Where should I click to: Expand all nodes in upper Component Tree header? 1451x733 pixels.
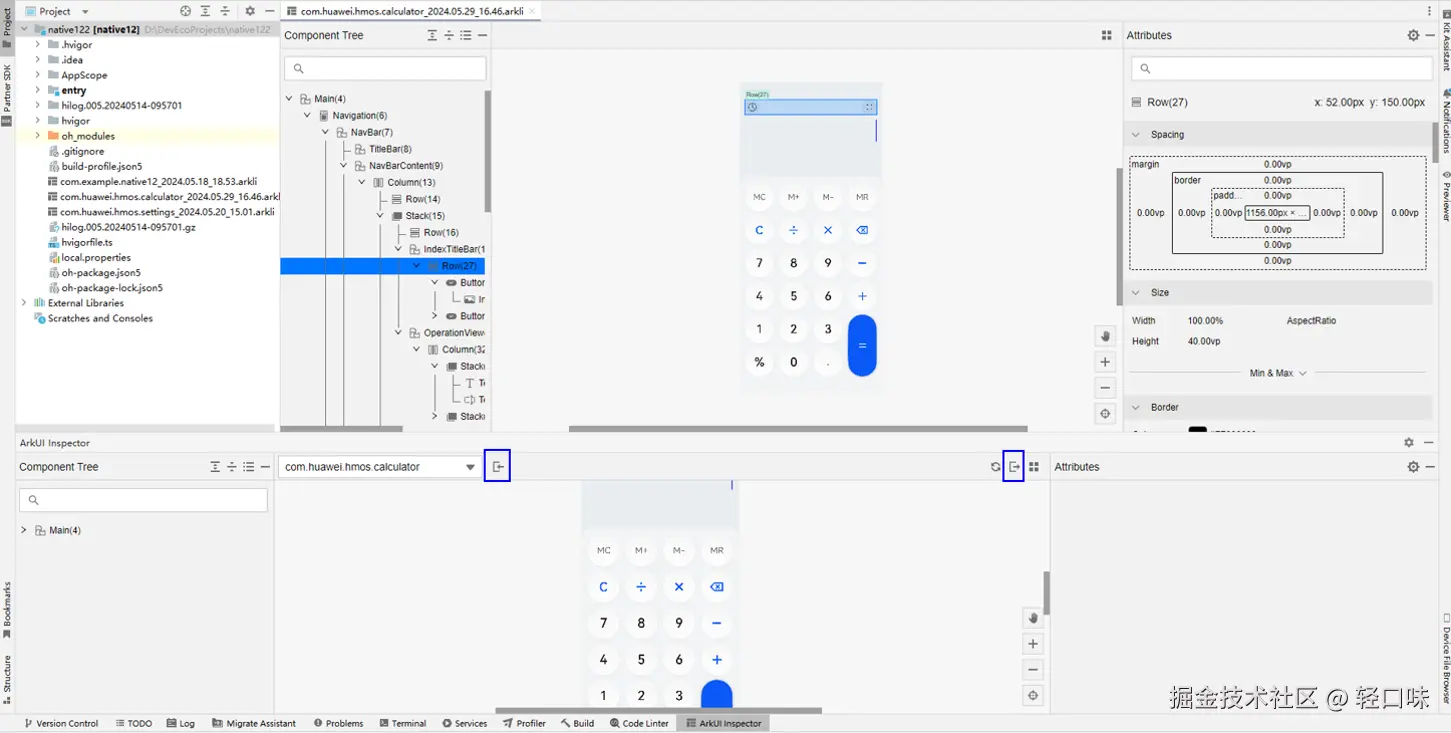(432, 35)
